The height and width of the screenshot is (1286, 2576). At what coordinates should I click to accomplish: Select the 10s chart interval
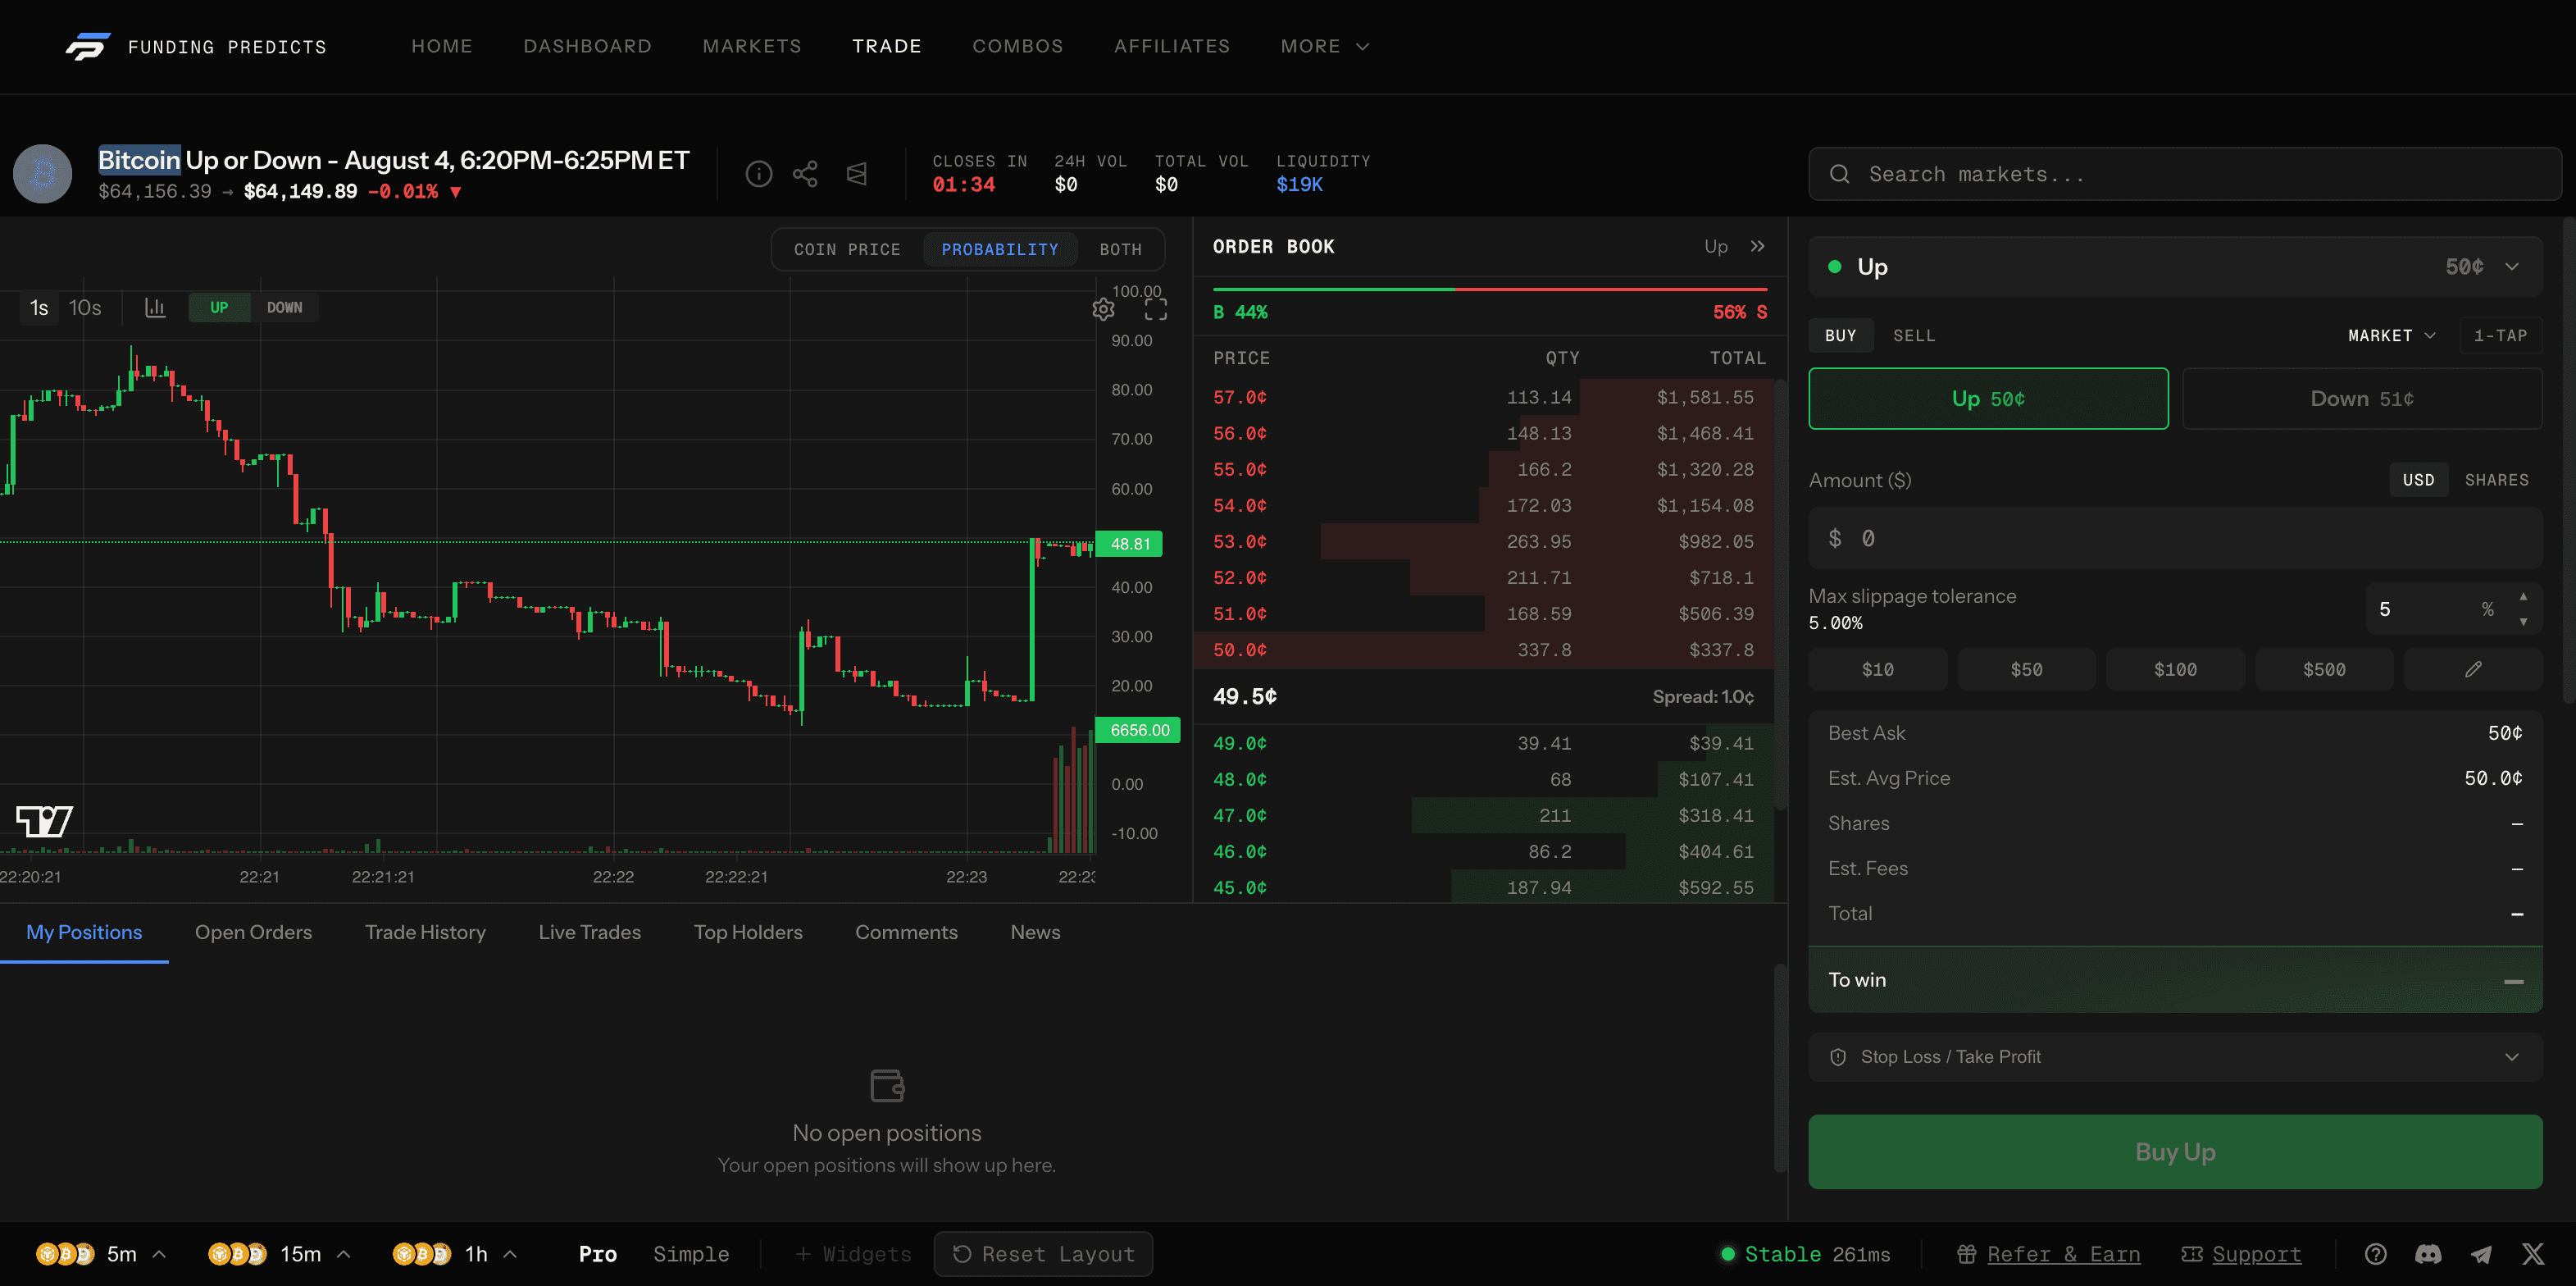point(85,308)
